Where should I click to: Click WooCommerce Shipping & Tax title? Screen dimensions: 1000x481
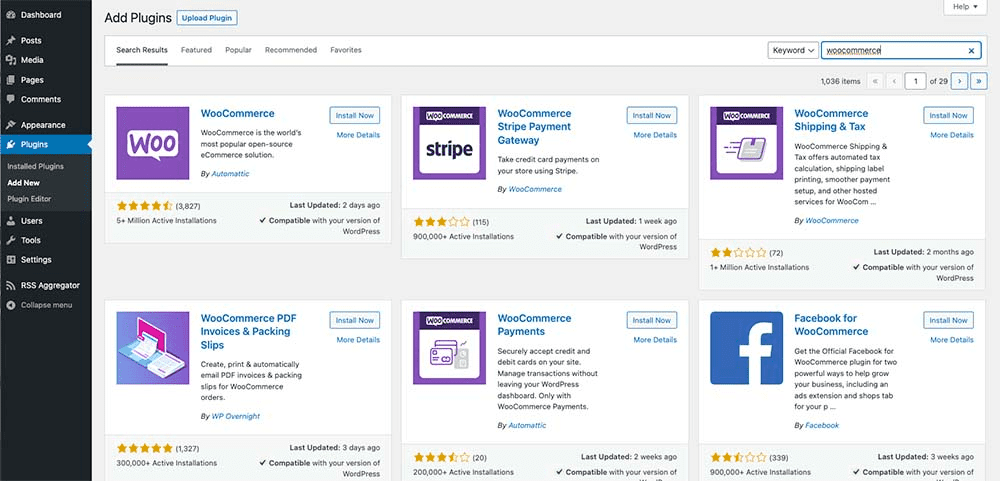pos(831,120)
